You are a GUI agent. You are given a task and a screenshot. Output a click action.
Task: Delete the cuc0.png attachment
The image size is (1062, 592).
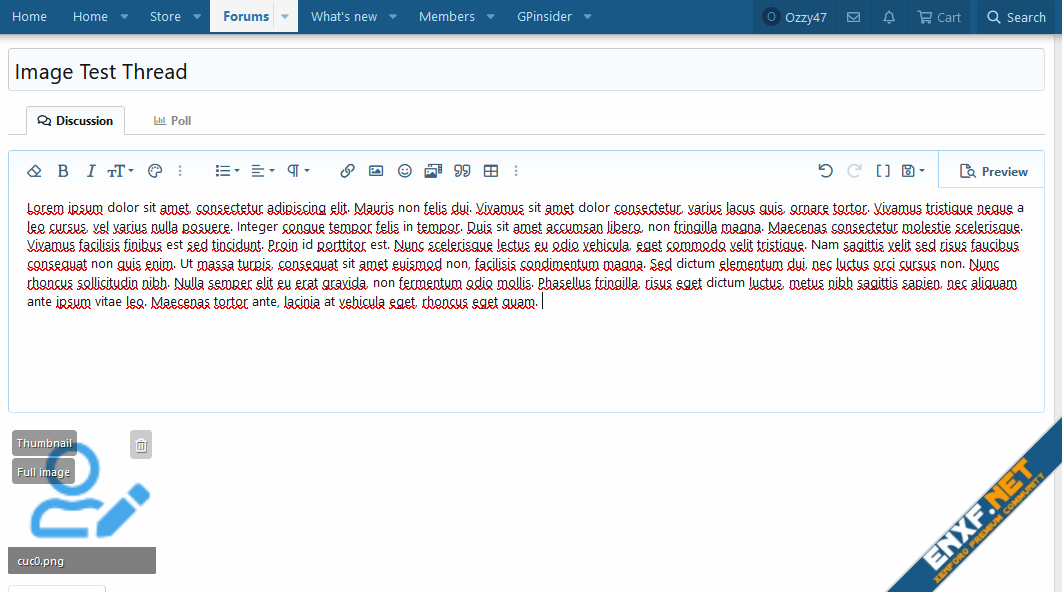[x=141, y=445]
